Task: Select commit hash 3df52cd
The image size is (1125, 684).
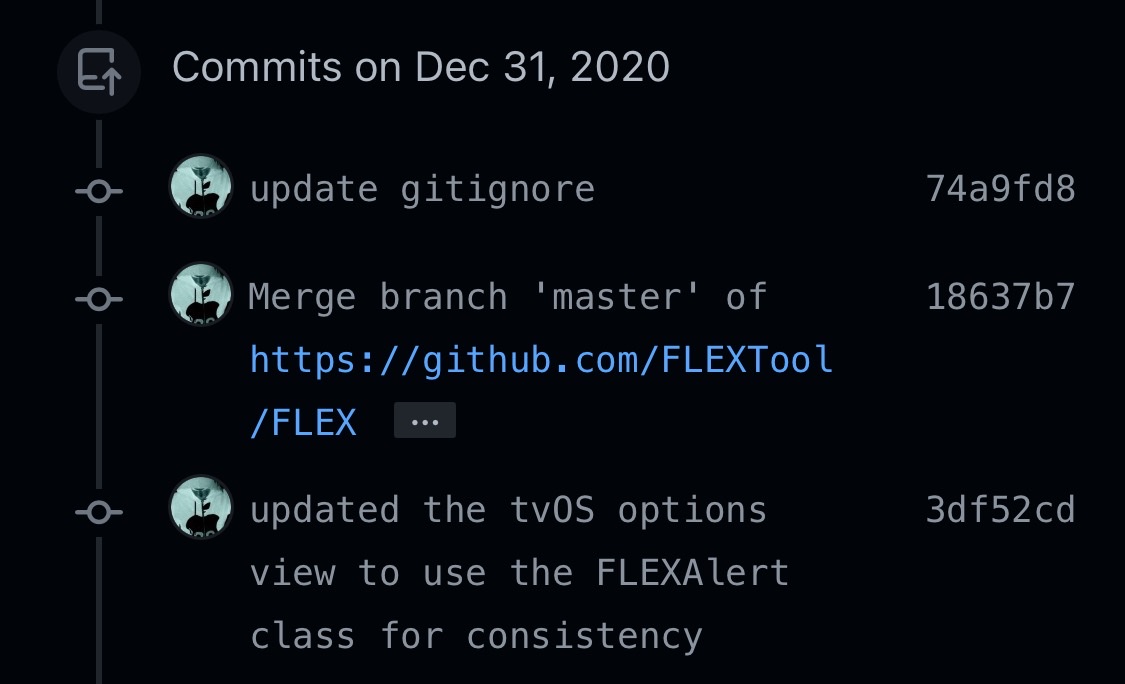Action: 1000,509
